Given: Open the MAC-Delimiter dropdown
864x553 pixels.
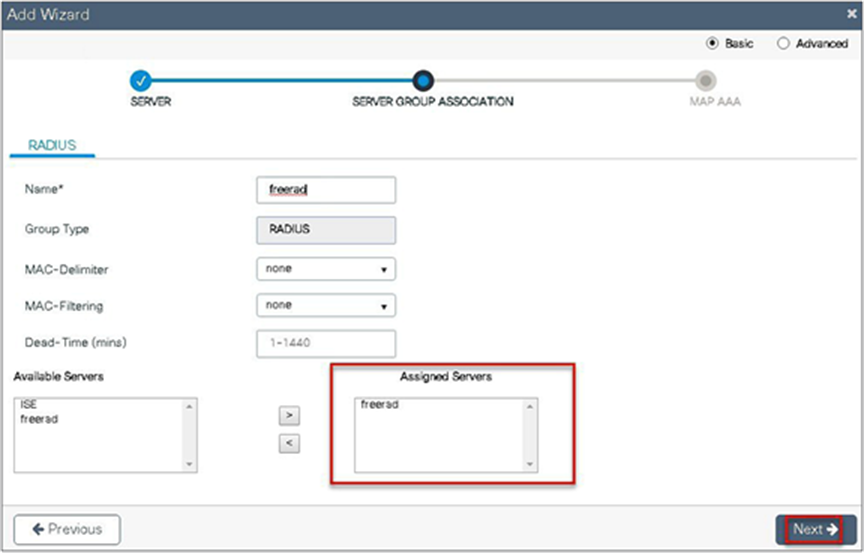Looking at the screenshot, I should pyautogui.click(x=326, y=269).
